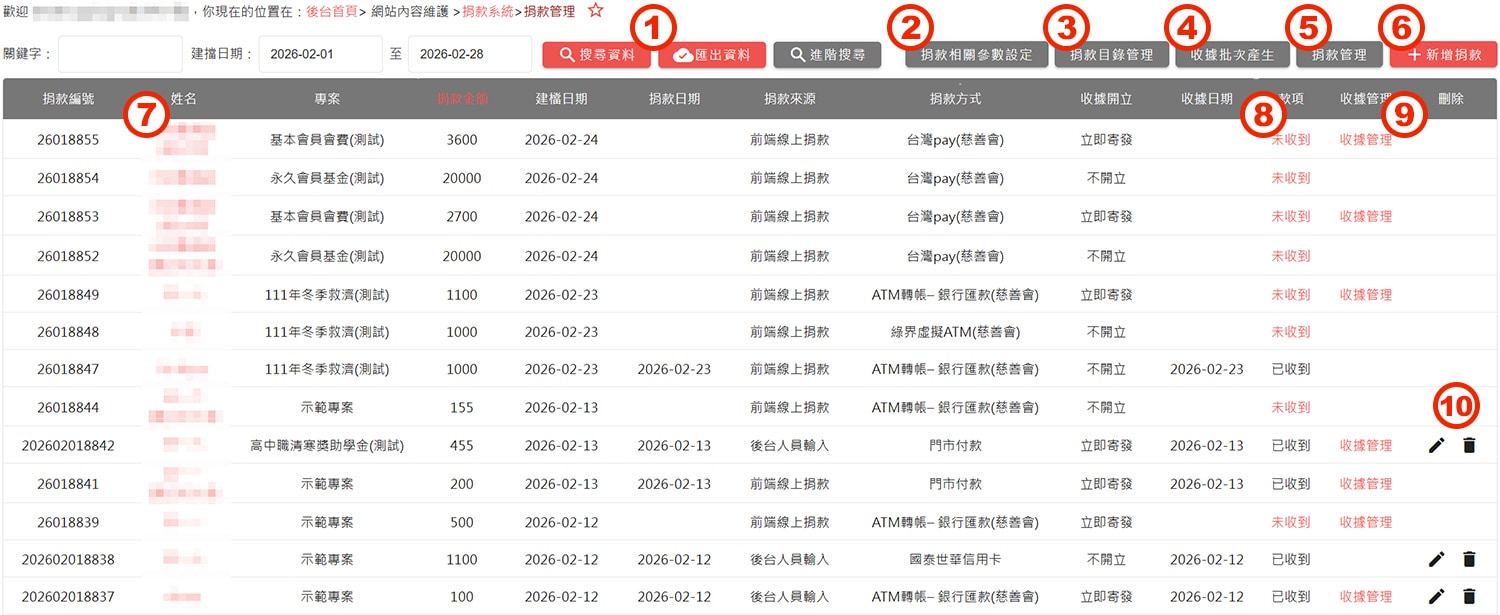Screen dimensions: 1500x615
Task: Delete donation 202602018842 using the trash icon
Action: point(1469,445)
